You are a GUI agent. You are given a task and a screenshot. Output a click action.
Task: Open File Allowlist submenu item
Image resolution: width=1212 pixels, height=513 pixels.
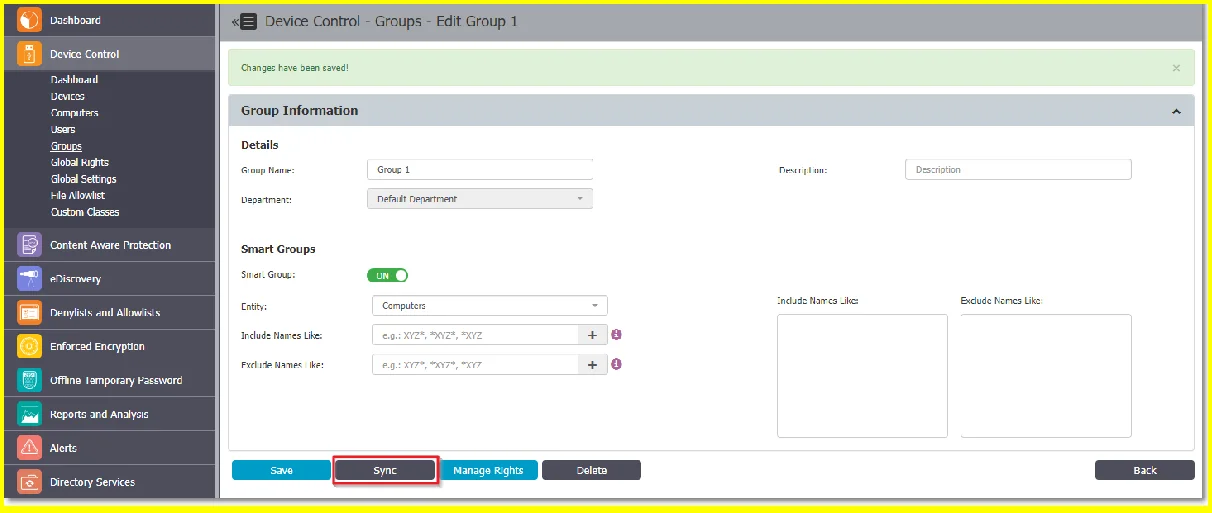pyautogui.click(x=78, y=196)
